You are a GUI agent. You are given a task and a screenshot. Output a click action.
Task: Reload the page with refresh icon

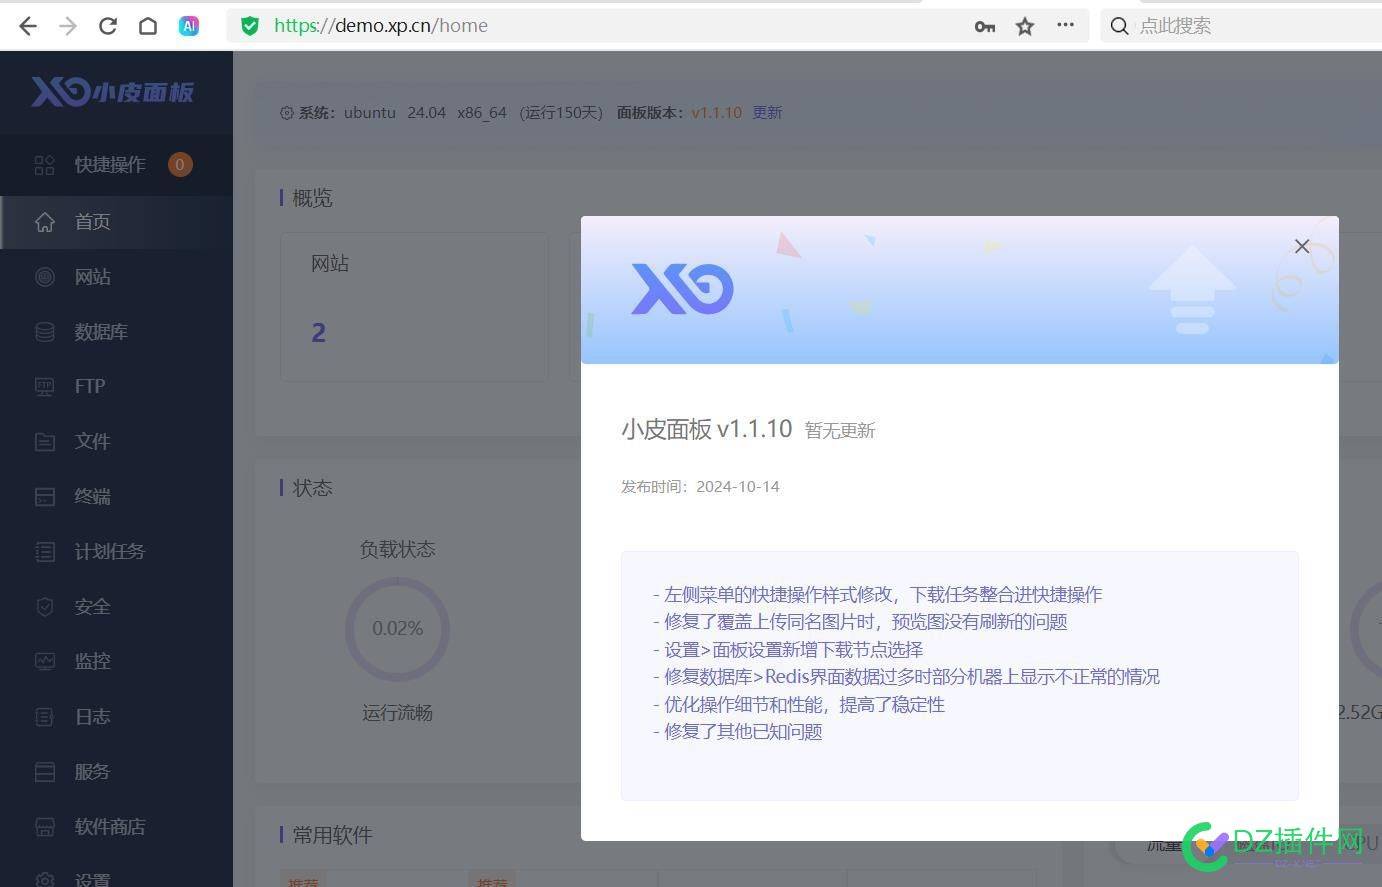click(108, 26)
